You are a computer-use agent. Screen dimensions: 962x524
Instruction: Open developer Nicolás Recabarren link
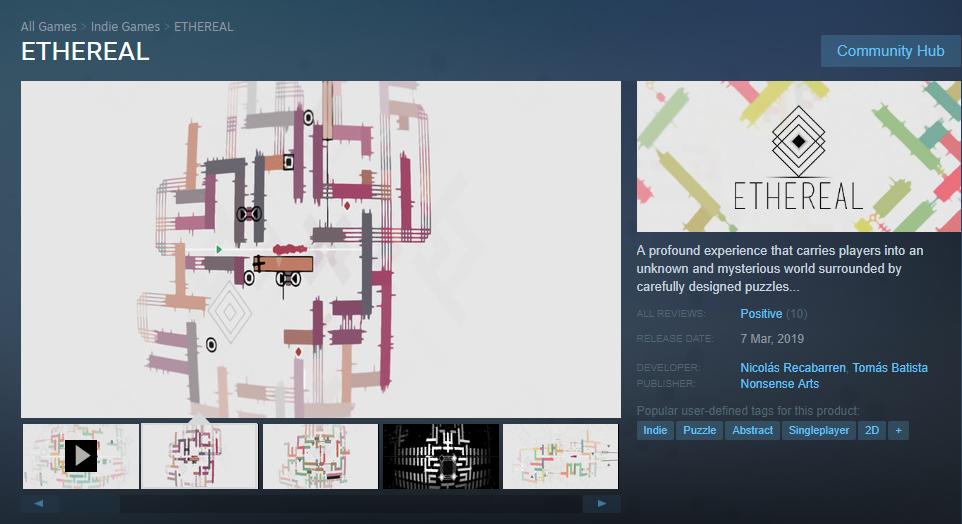pyautogui.click(x=793, y=368)
